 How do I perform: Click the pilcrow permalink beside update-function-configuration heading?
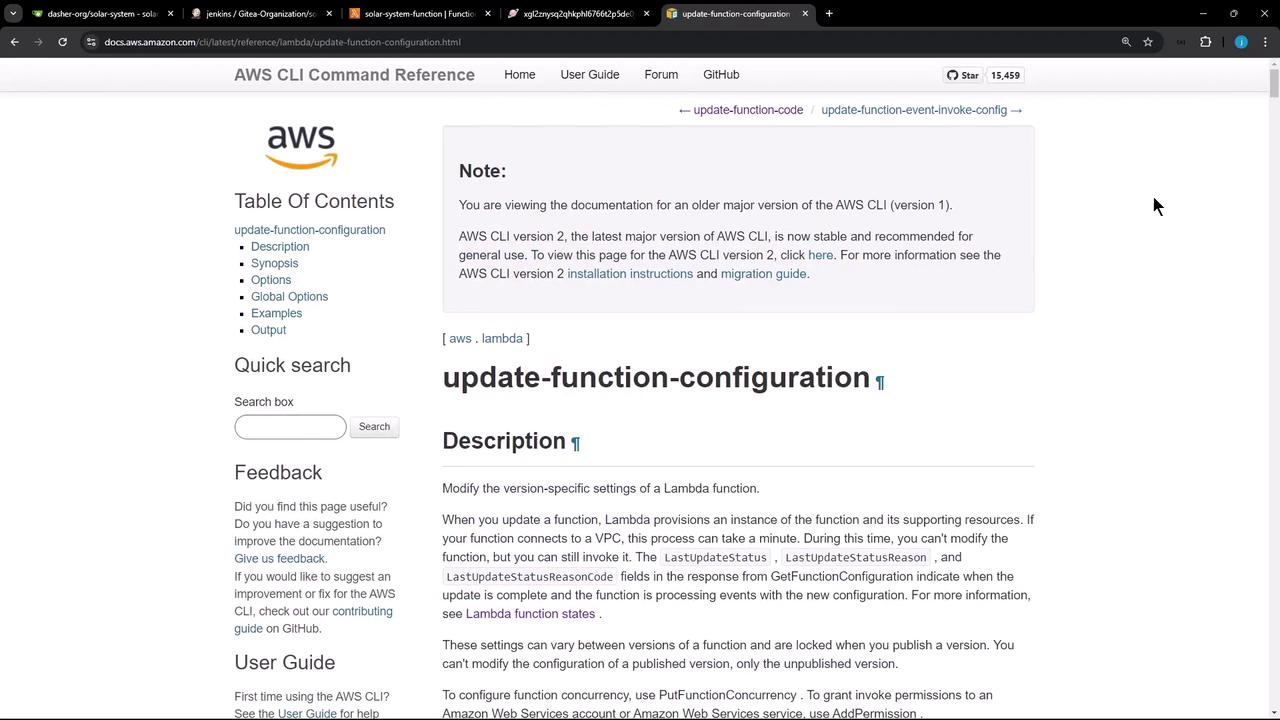(x=880, y=381)
